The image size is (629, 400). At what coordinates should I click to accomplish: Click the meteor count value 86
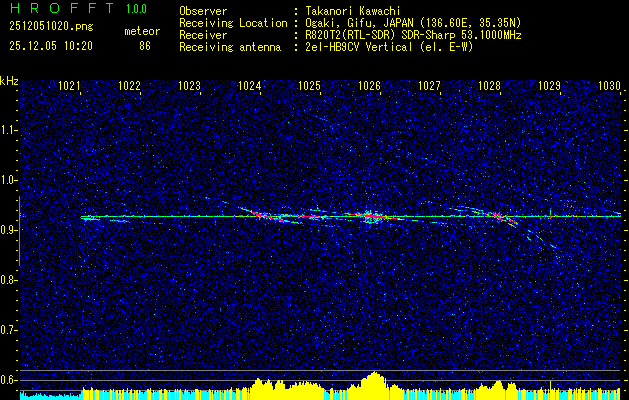click(145, 46)
